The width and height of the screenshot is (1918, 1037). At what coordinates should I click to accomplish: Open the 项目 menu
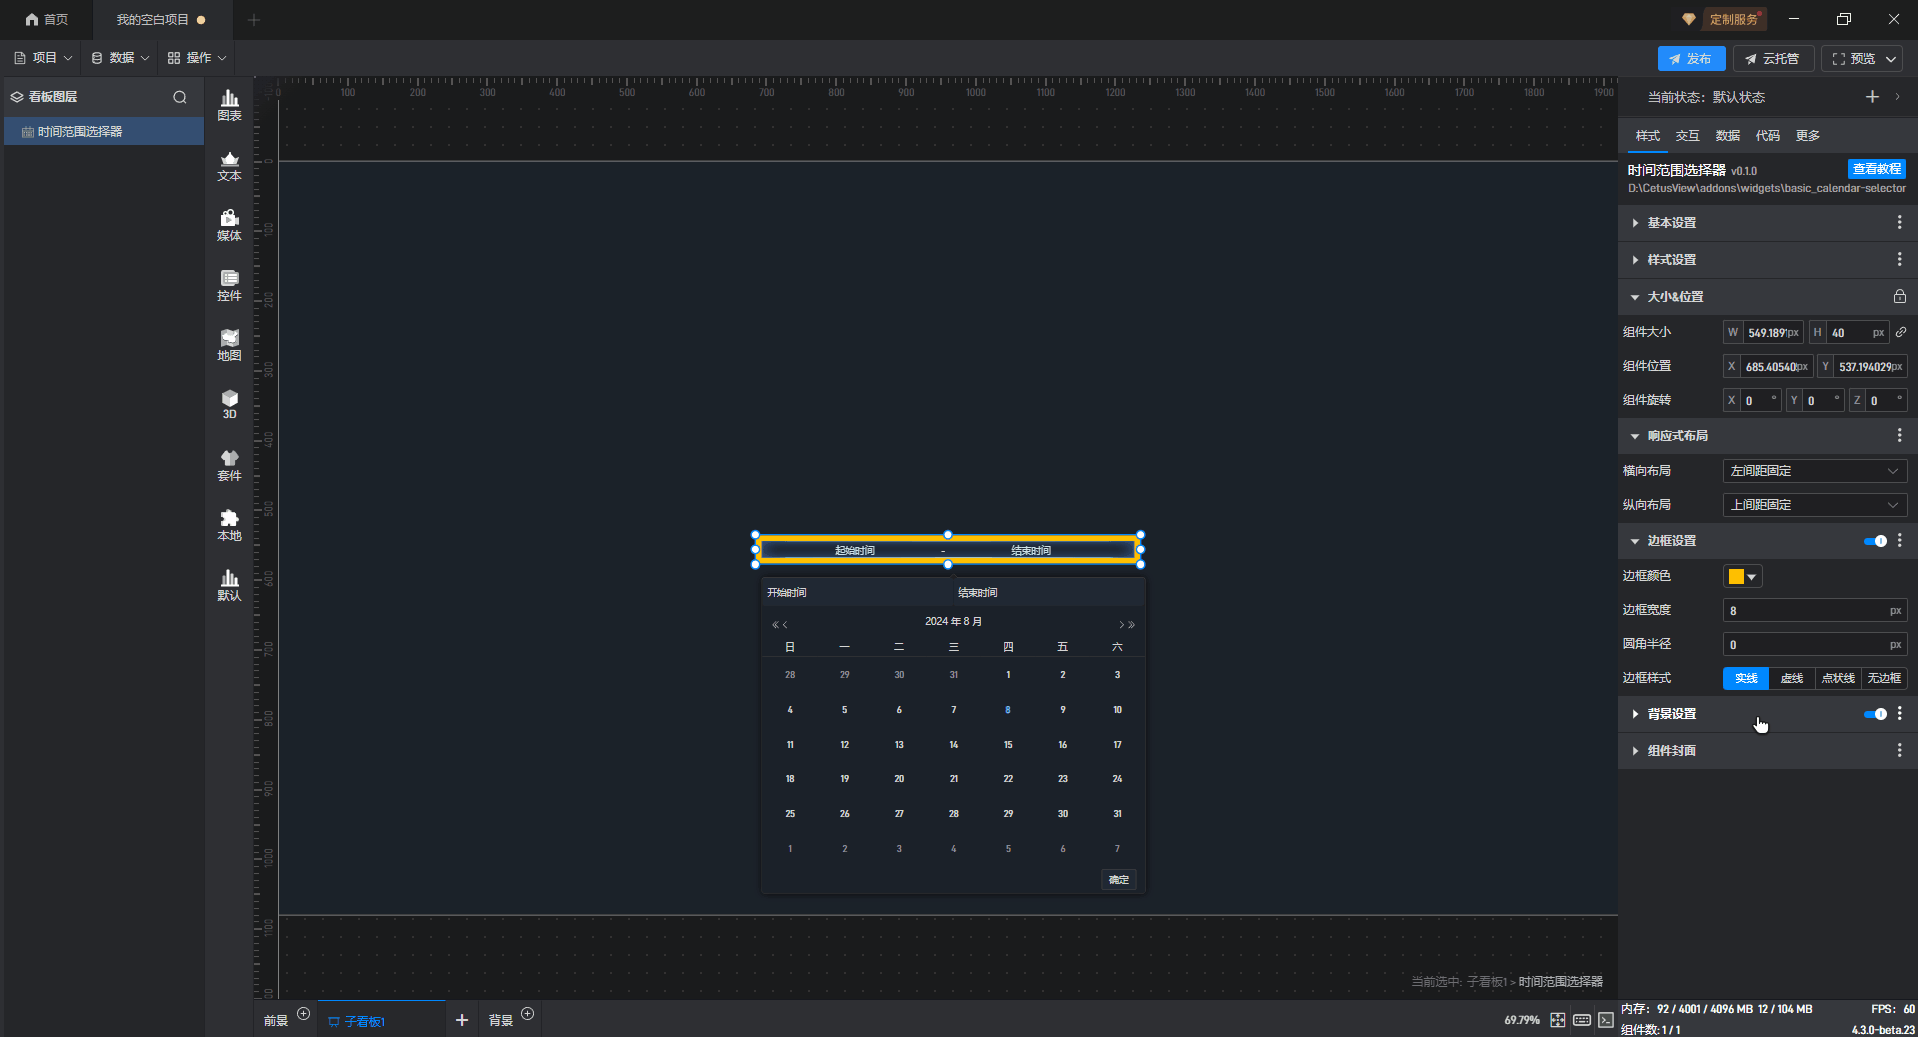pos(43,58)
